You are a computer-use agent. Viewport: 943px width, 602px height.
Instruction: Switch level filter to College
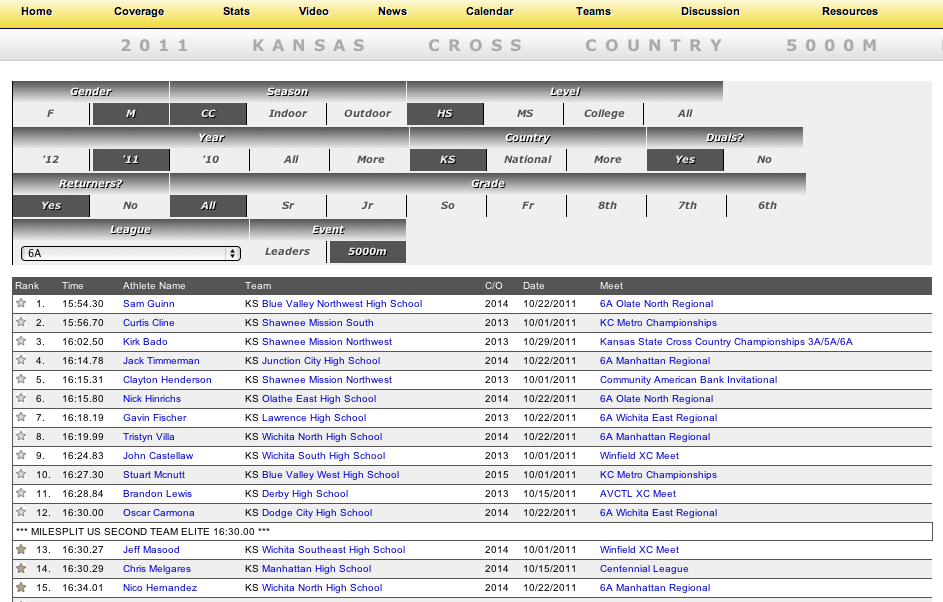[604, 114]
